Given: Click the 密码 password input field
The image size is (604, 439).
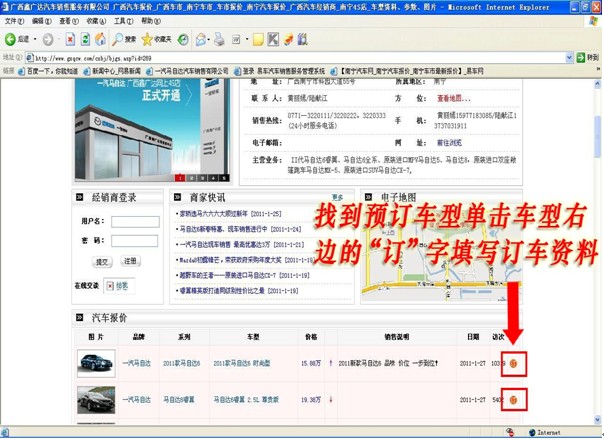Looking at the screenshot, I should [135, 241].
